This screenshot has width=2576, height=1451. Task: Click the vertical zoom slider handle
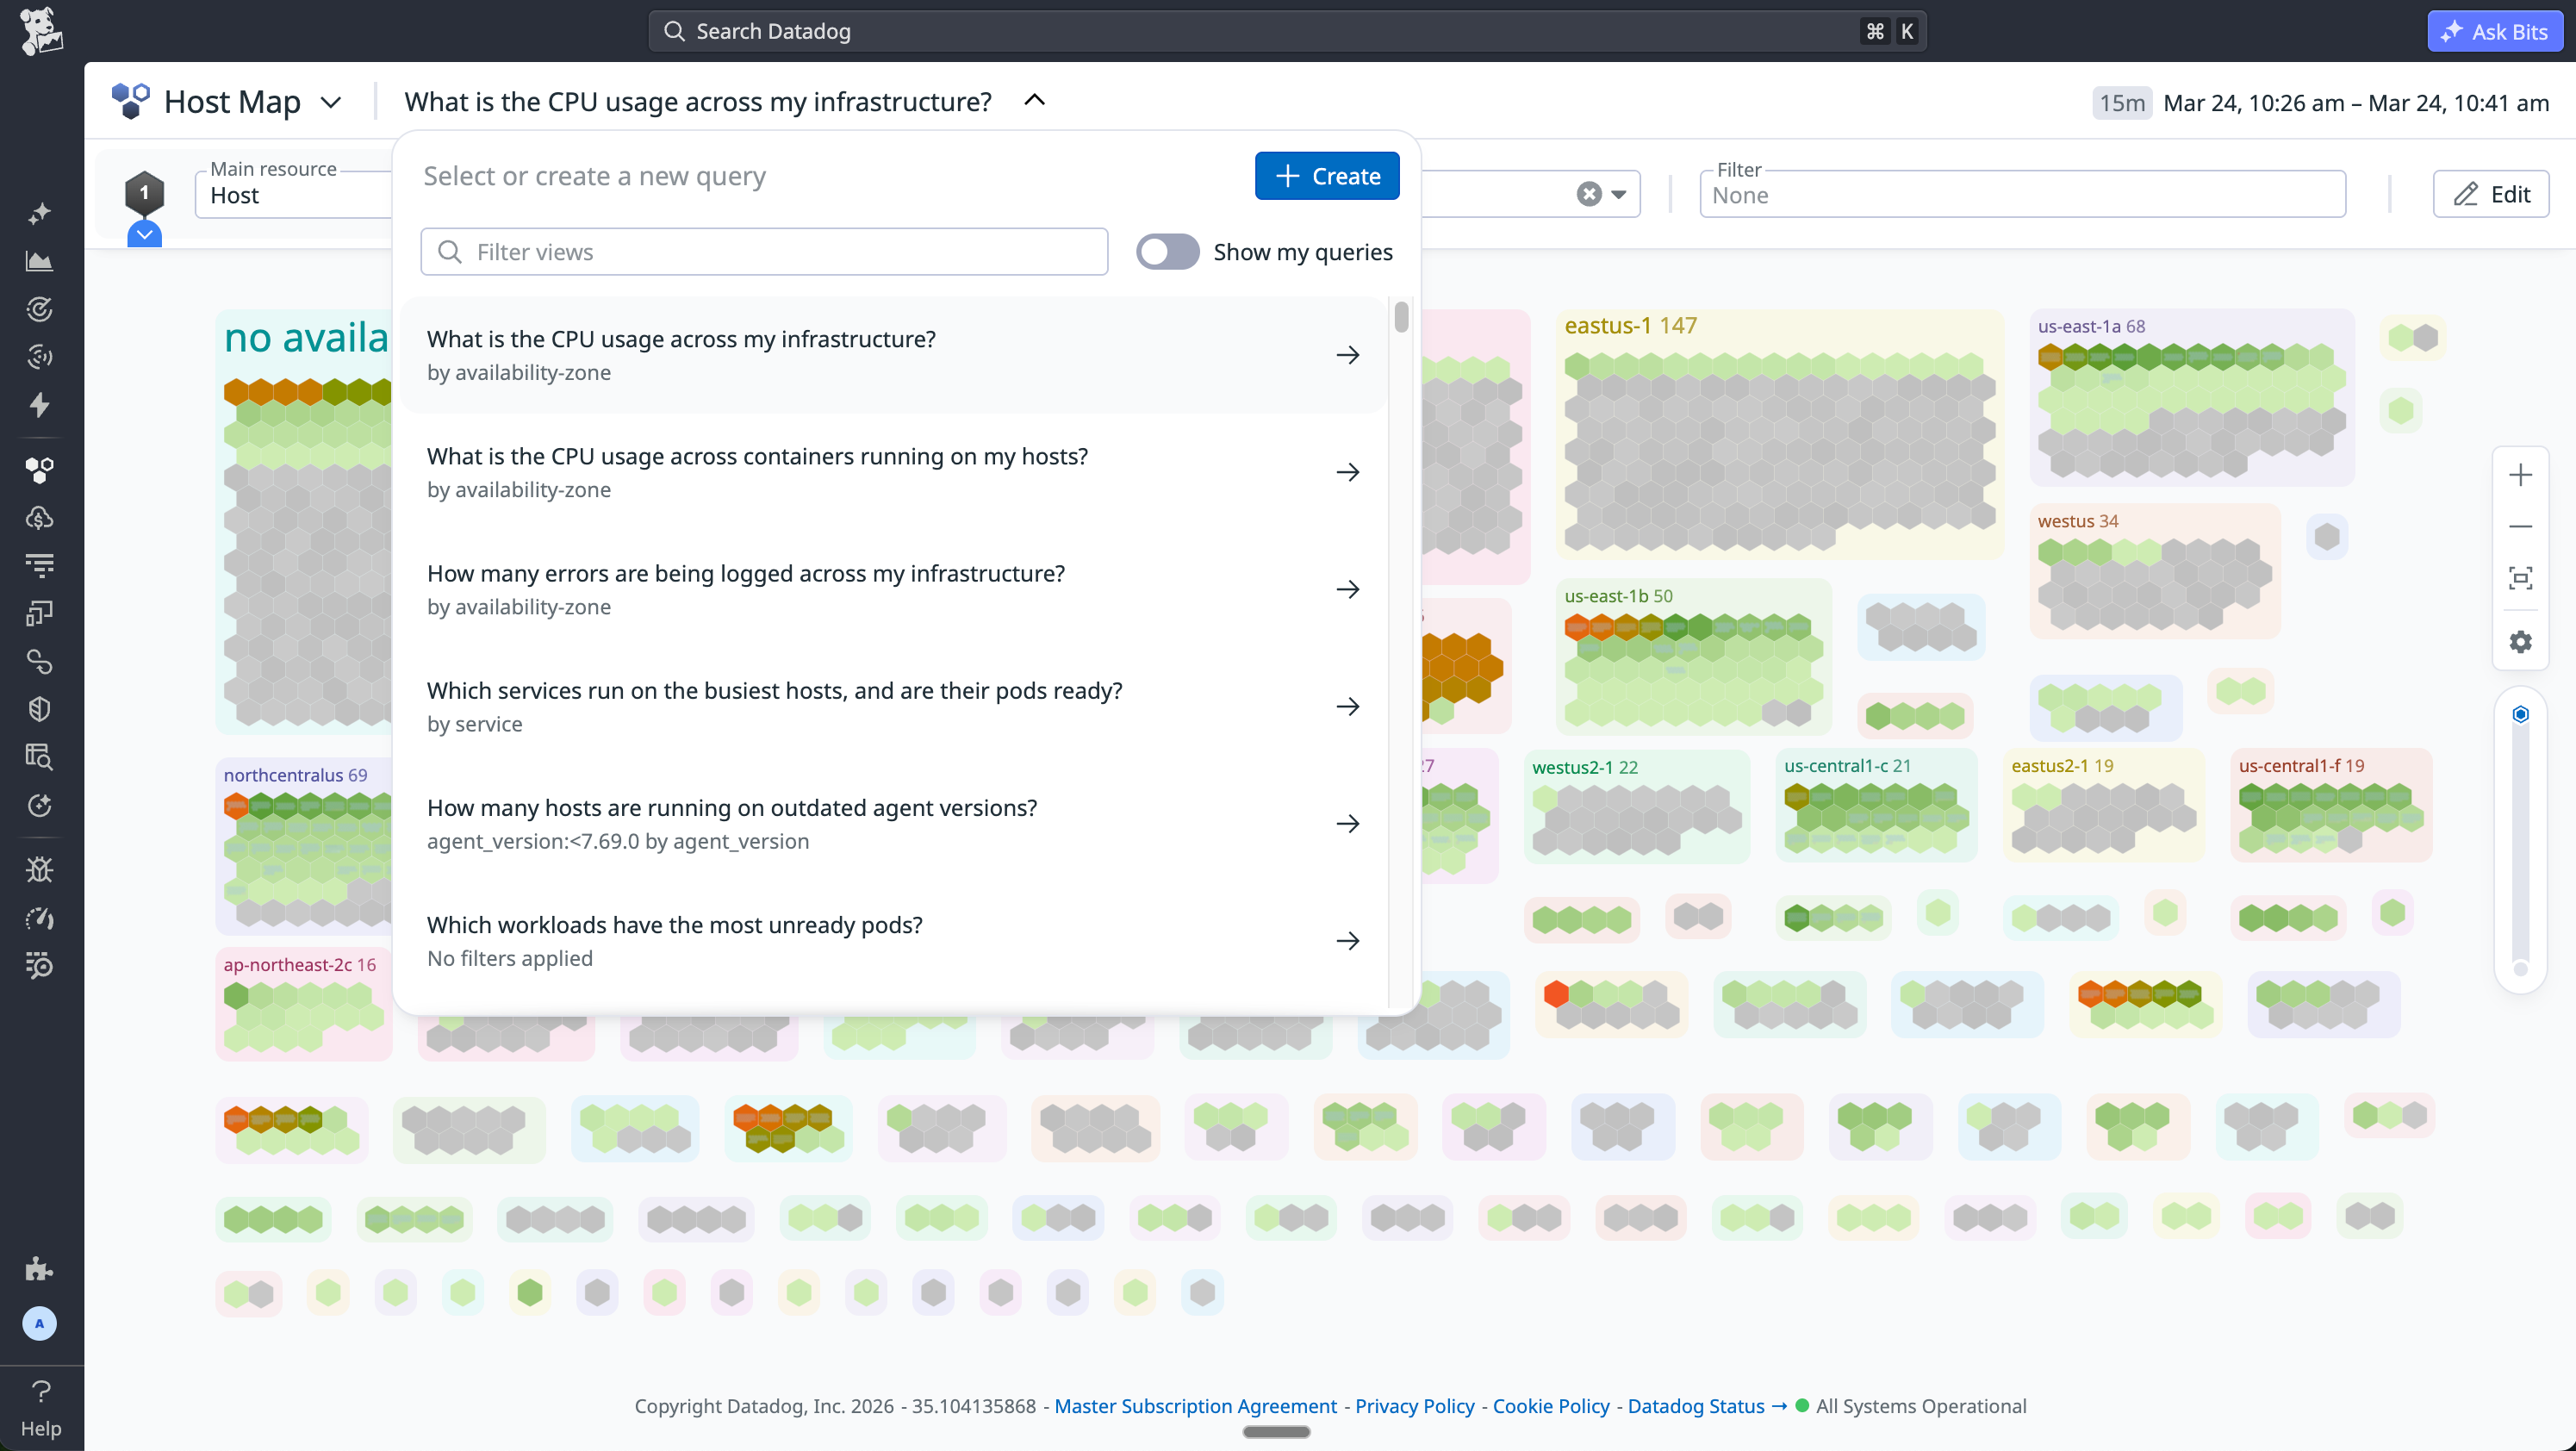[x=2520, y=714]
